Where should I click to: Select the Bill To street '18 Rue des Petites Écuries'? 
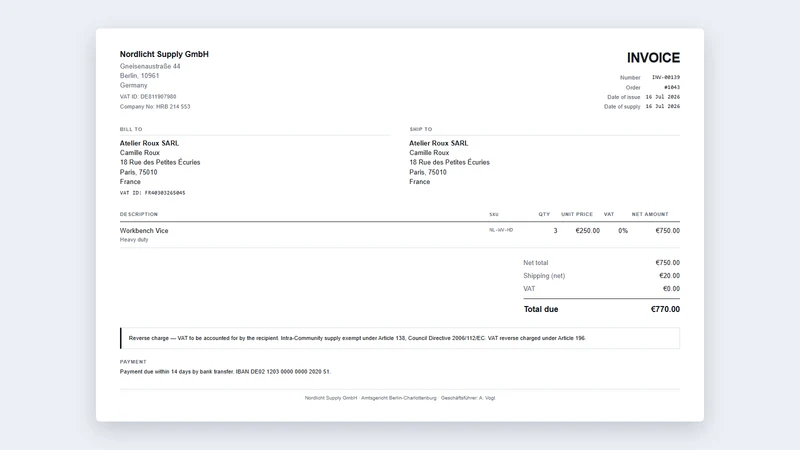click(160, 162)
